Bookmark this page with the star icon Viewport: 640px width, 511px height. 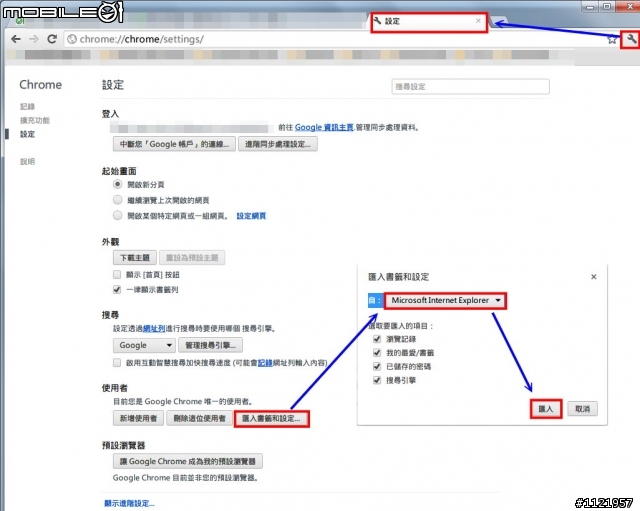(612, 40)
